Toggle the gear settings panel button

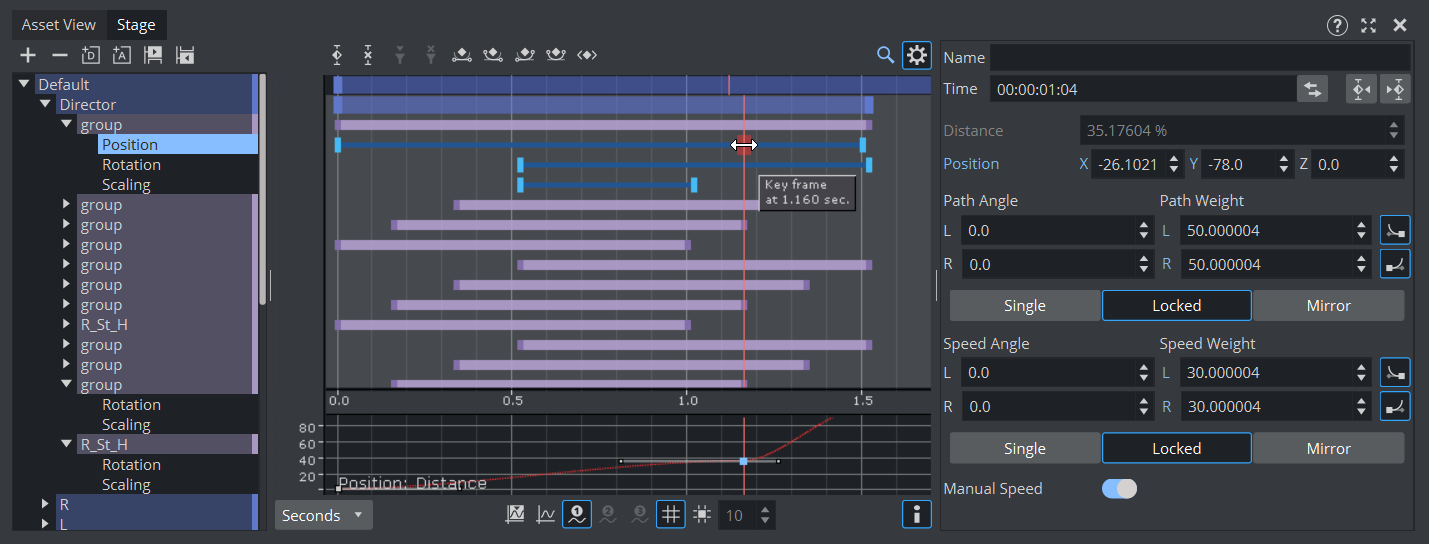pos(916,55)
